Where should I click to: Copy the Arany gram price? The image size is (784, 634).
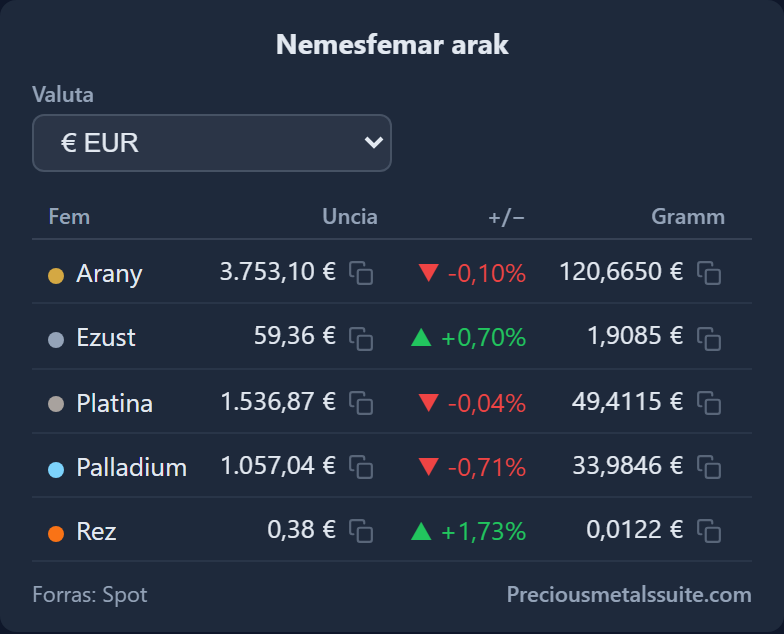709,273
